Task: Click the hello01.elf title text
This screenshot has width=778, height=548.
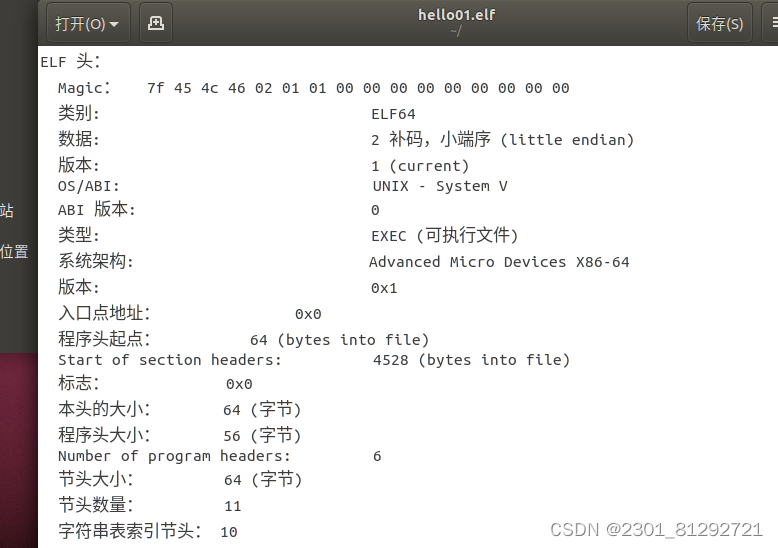Action: [x=456, y=15]
